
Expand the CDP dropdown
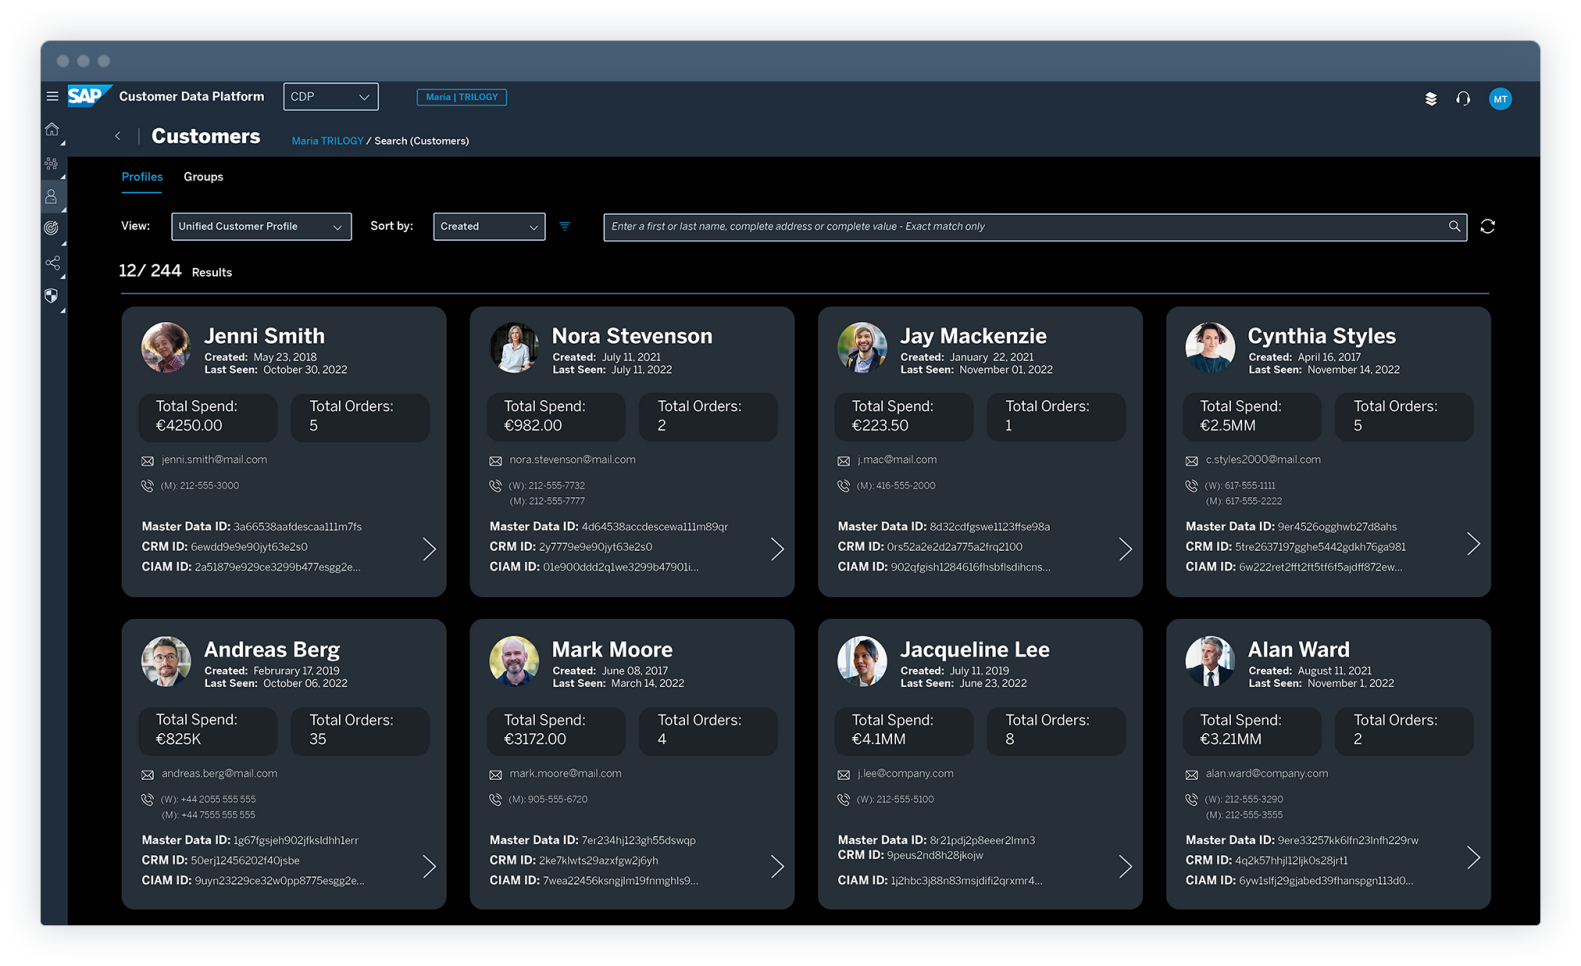[x=330, y=97]
